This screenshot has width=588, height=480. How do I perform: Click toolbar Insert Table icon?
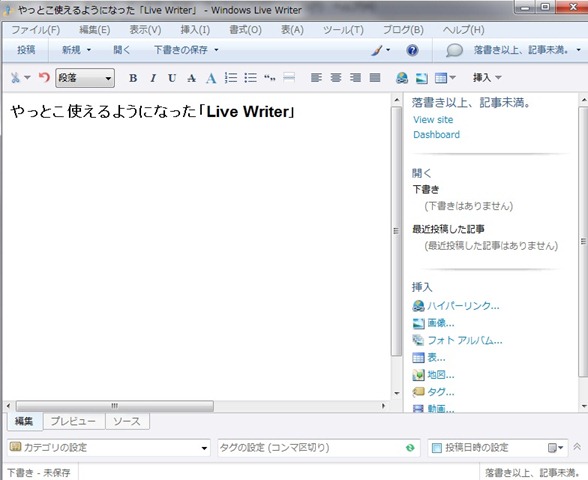coord(441,78)
